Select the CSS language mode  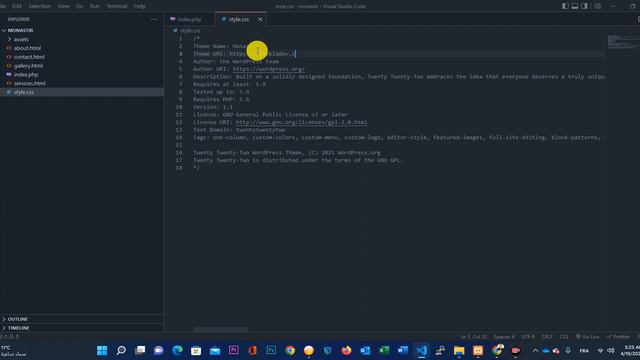[564, 337]
